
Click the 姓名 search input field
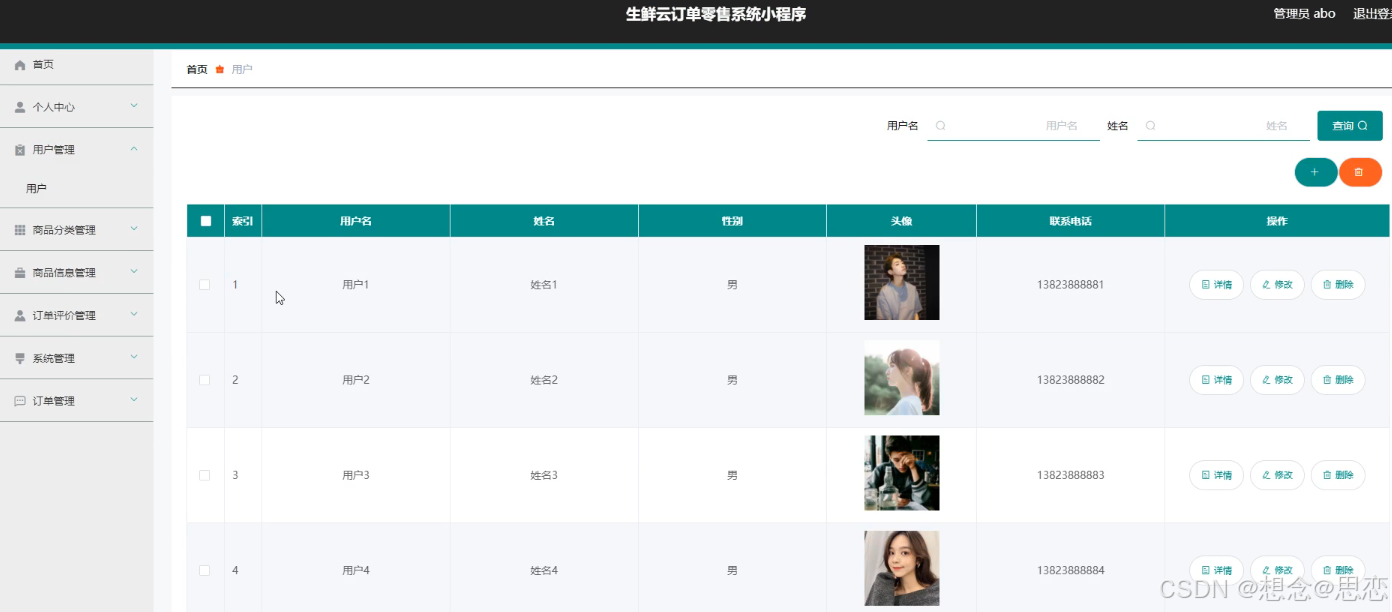[x=1223, y=126]
